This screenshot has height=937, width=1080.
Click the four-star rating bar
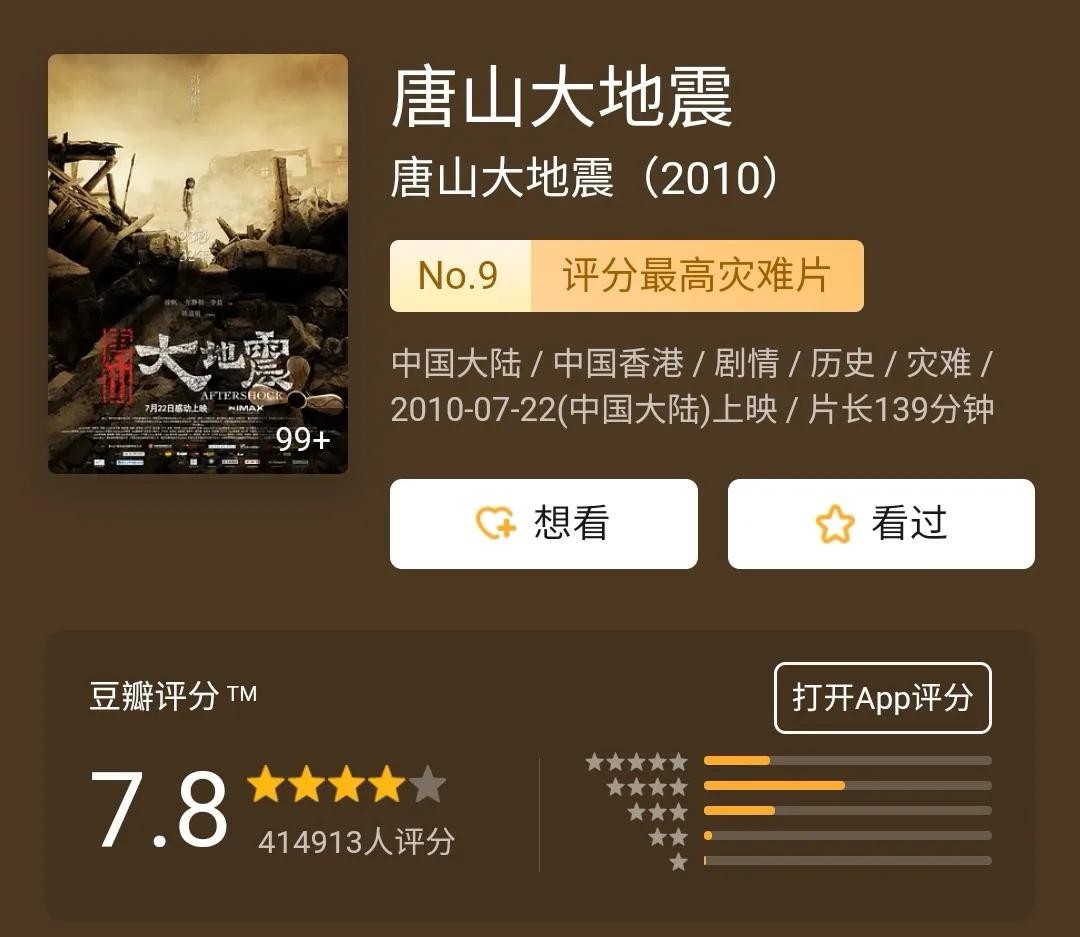[x=848, y=785]
